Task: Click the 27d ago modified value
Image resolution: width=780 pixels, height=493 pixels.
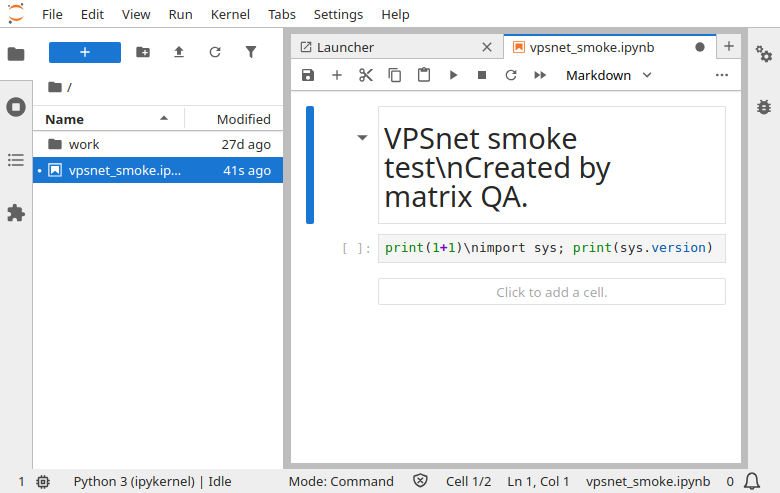Action: coord(246,144)
